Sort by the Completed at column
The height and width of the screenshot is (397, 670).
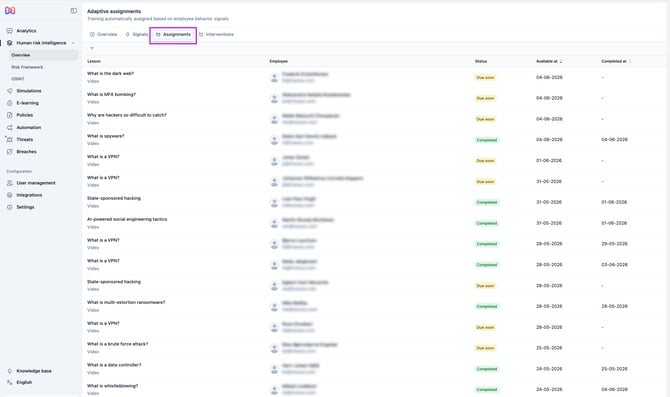[616, 62]
